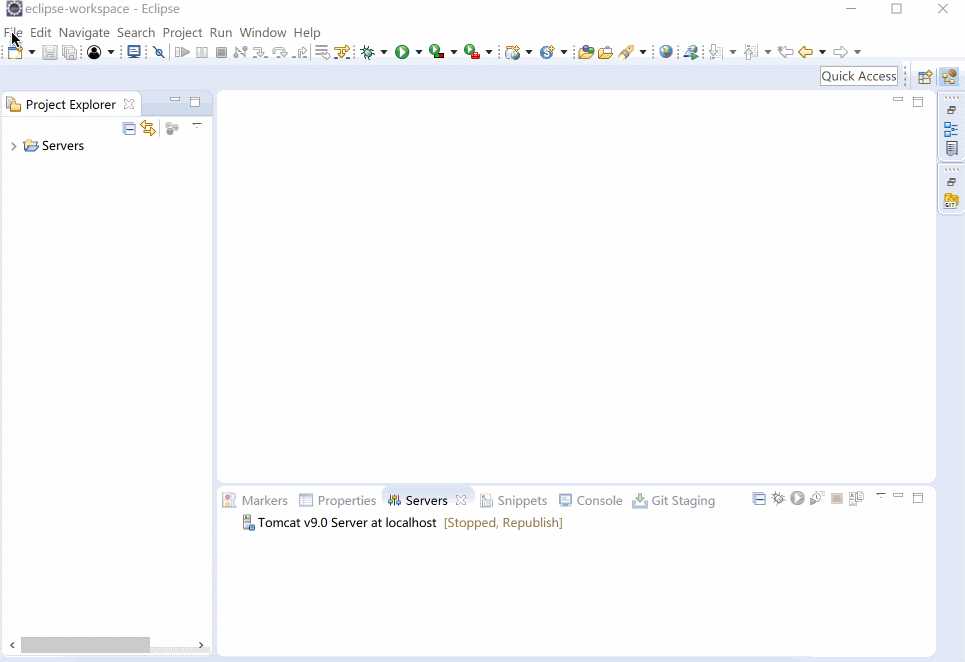Switch to the Properties tab
The width and height of the screenshot is (965, 662).
click(x=337, y=501)
